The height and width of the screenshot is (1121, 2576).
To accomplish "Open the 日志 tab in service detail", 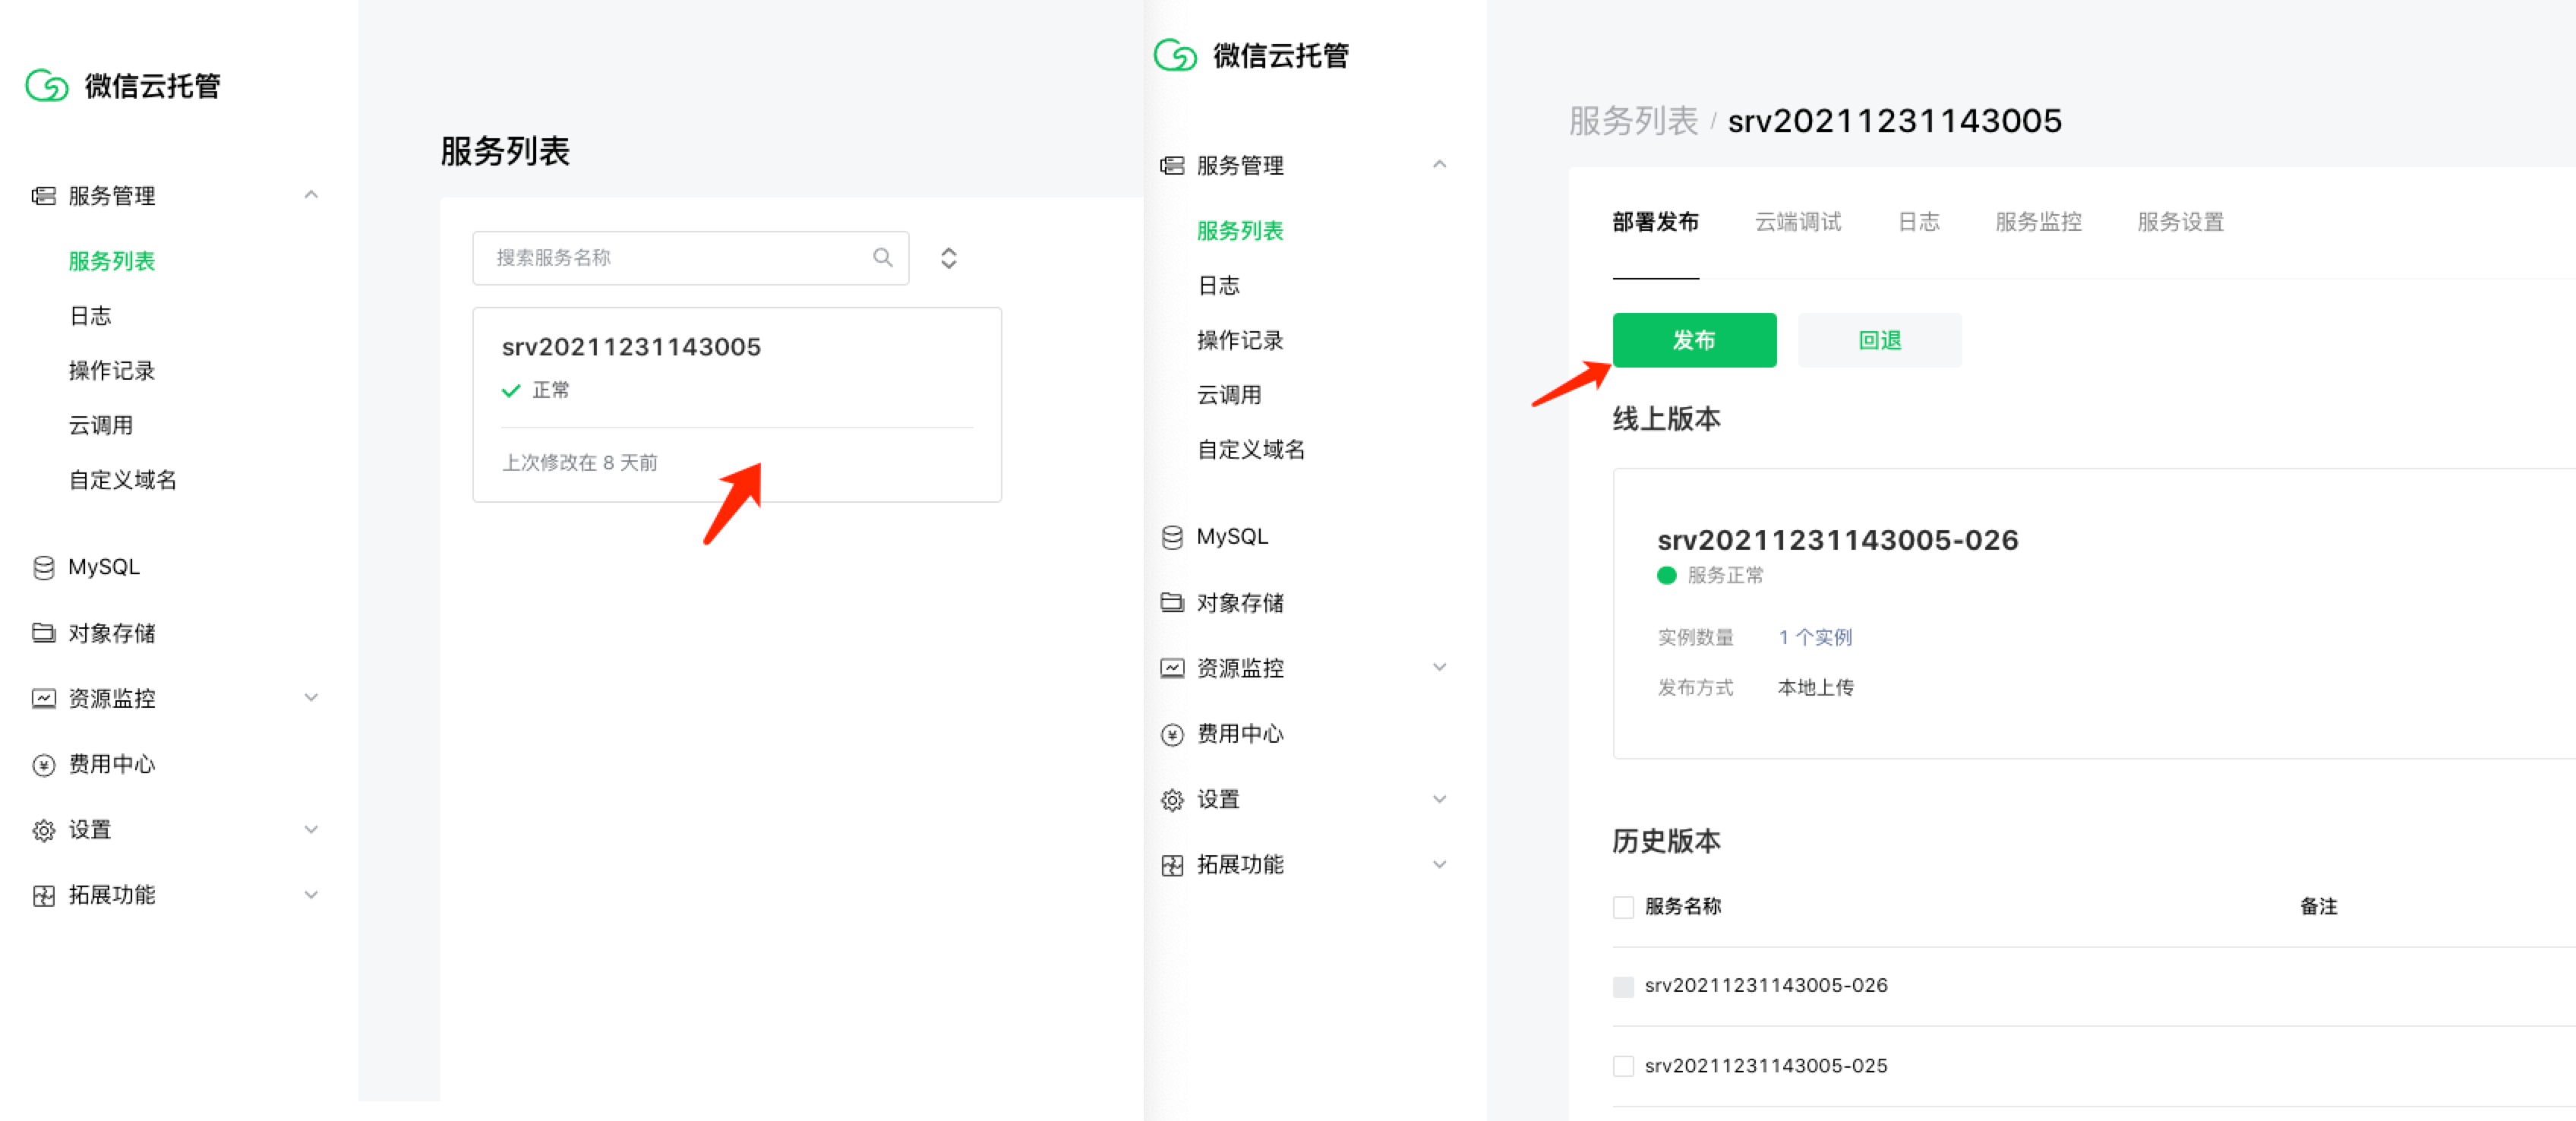I will 1918,222.
